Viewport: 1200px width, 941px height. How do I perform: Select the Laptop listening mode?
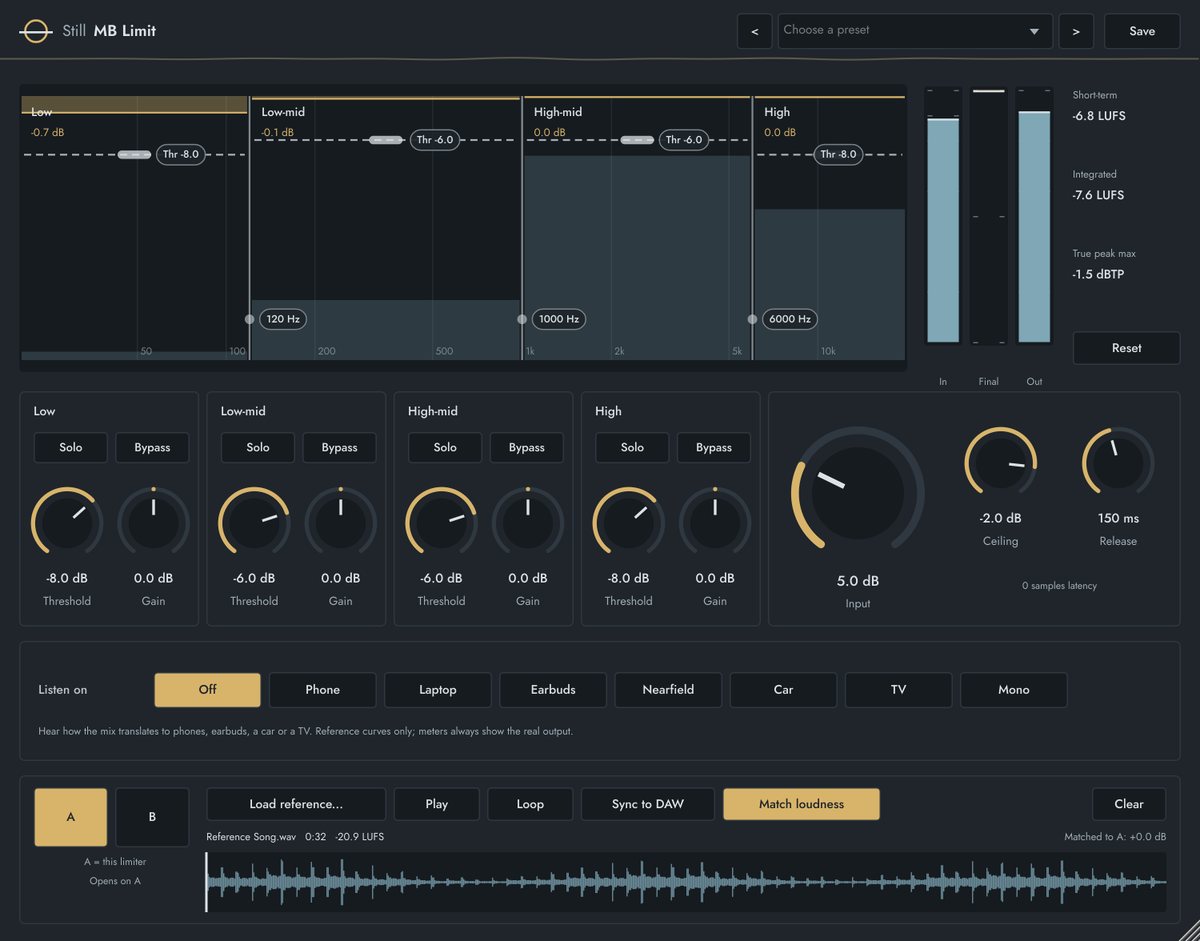click(x=437, y=689)
